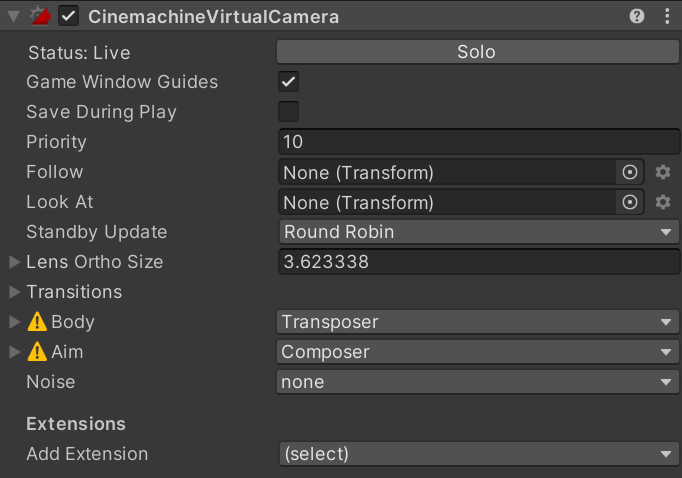
Task: Open object picker for Look At field
Action: click(630, 202)
